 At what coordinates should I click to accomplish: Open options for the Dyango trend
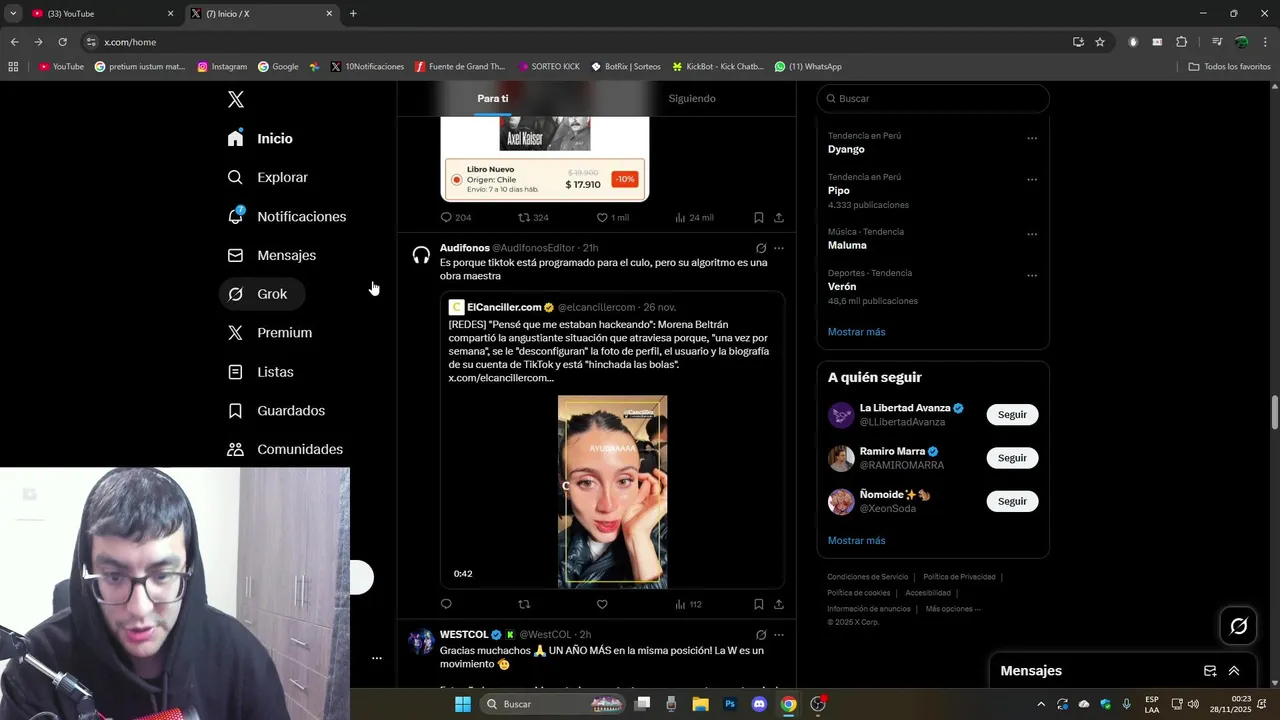(x=1032, y=138)
